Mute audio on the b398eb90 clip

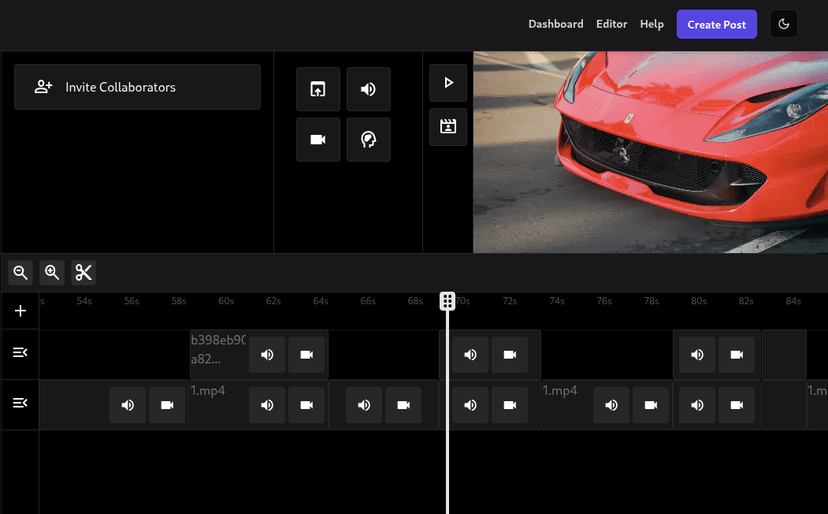(267, 355)
